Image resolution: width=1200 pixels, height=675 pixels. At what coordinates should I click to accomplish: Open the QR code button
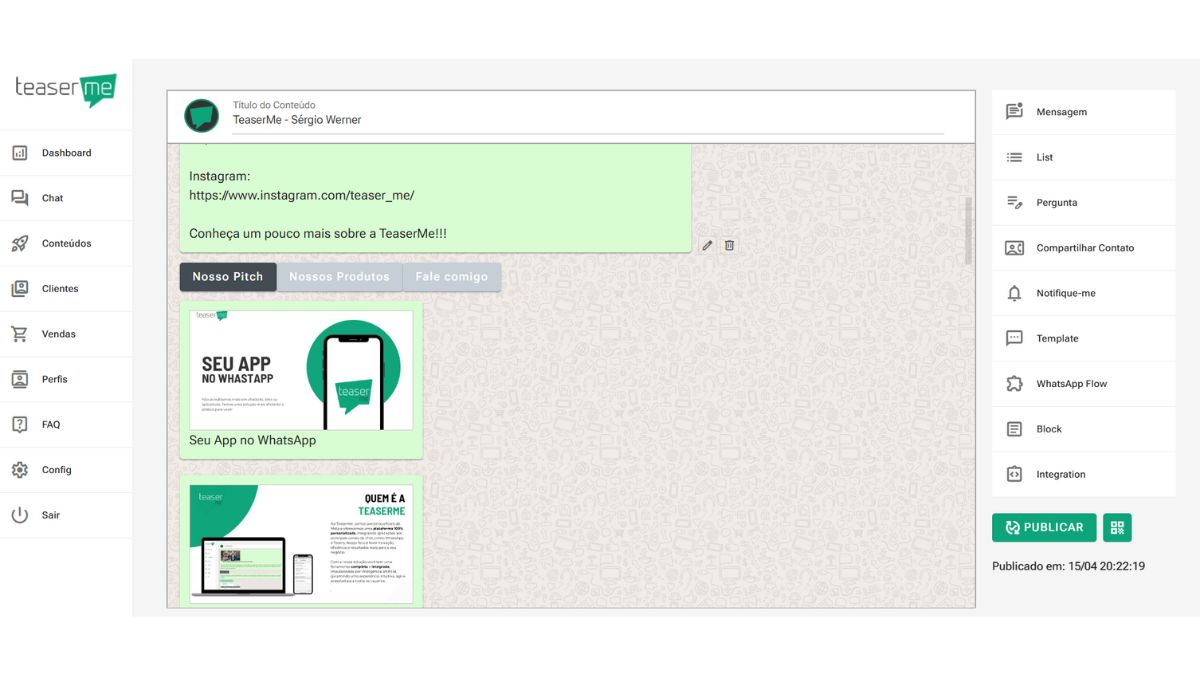(x=1117, y=527)
